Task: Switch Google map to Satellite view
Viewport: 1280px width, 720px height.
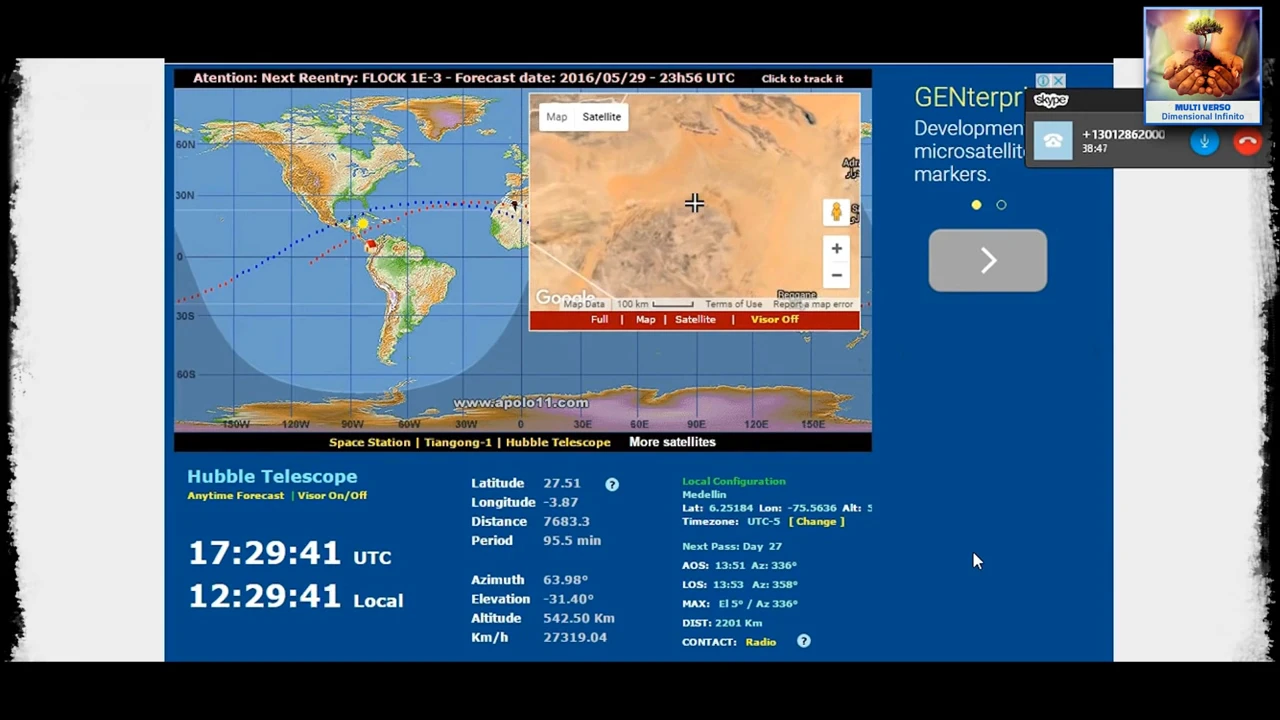Action: [x=601, y=117]
